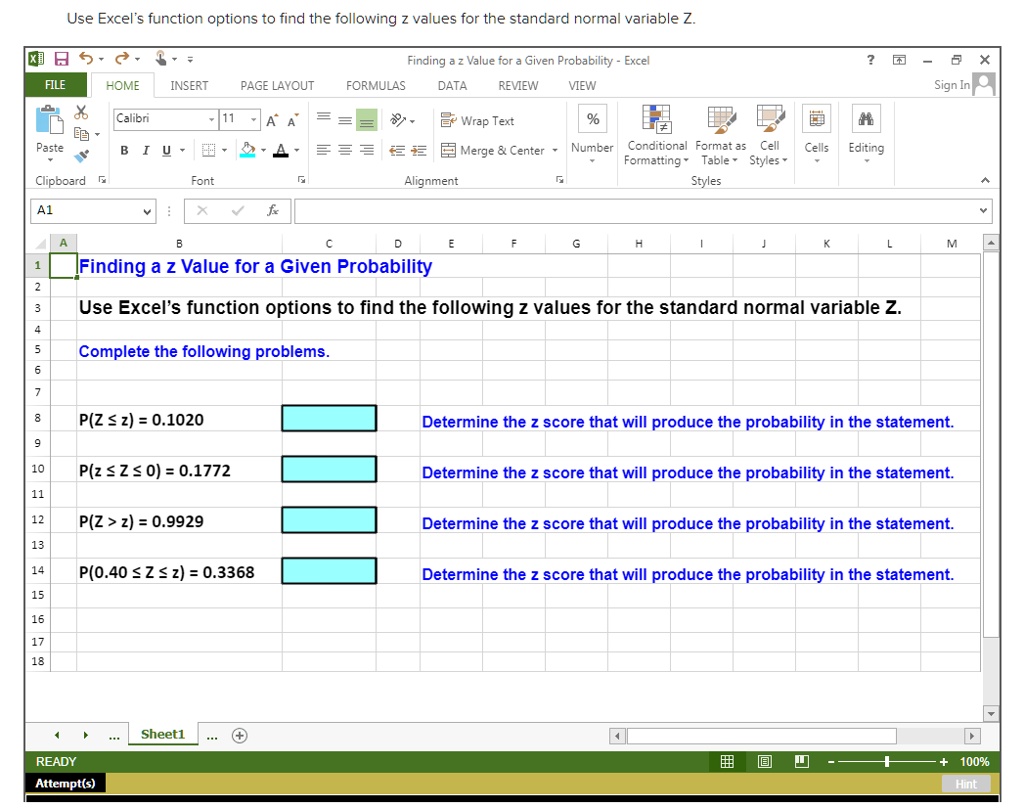The width and height of the screenshot is (1024, 808).
Task: Switch to the FORMULAS ribbon tab
Action: coord(375,85)
